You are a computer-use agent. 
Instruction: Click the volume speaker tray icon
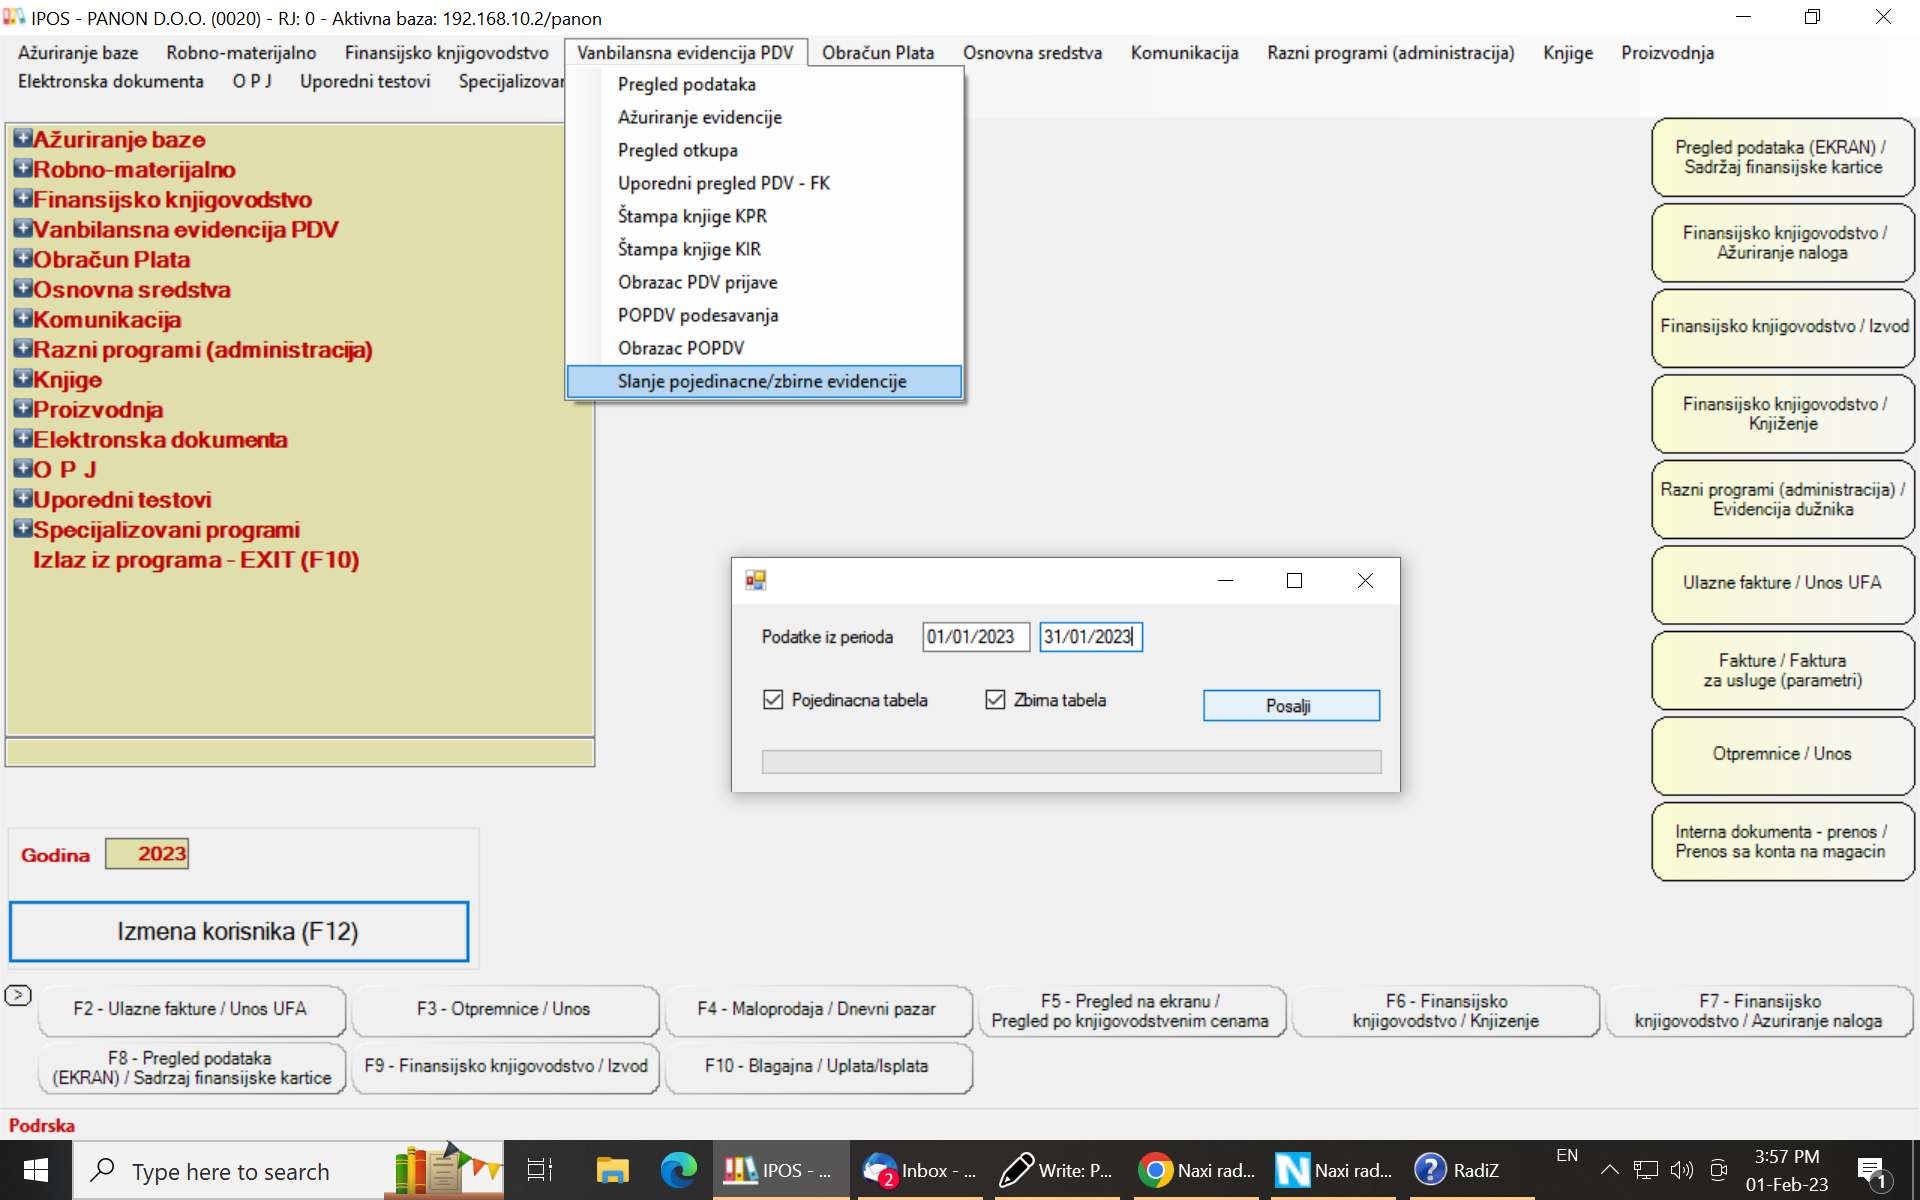[1681, 1170]
